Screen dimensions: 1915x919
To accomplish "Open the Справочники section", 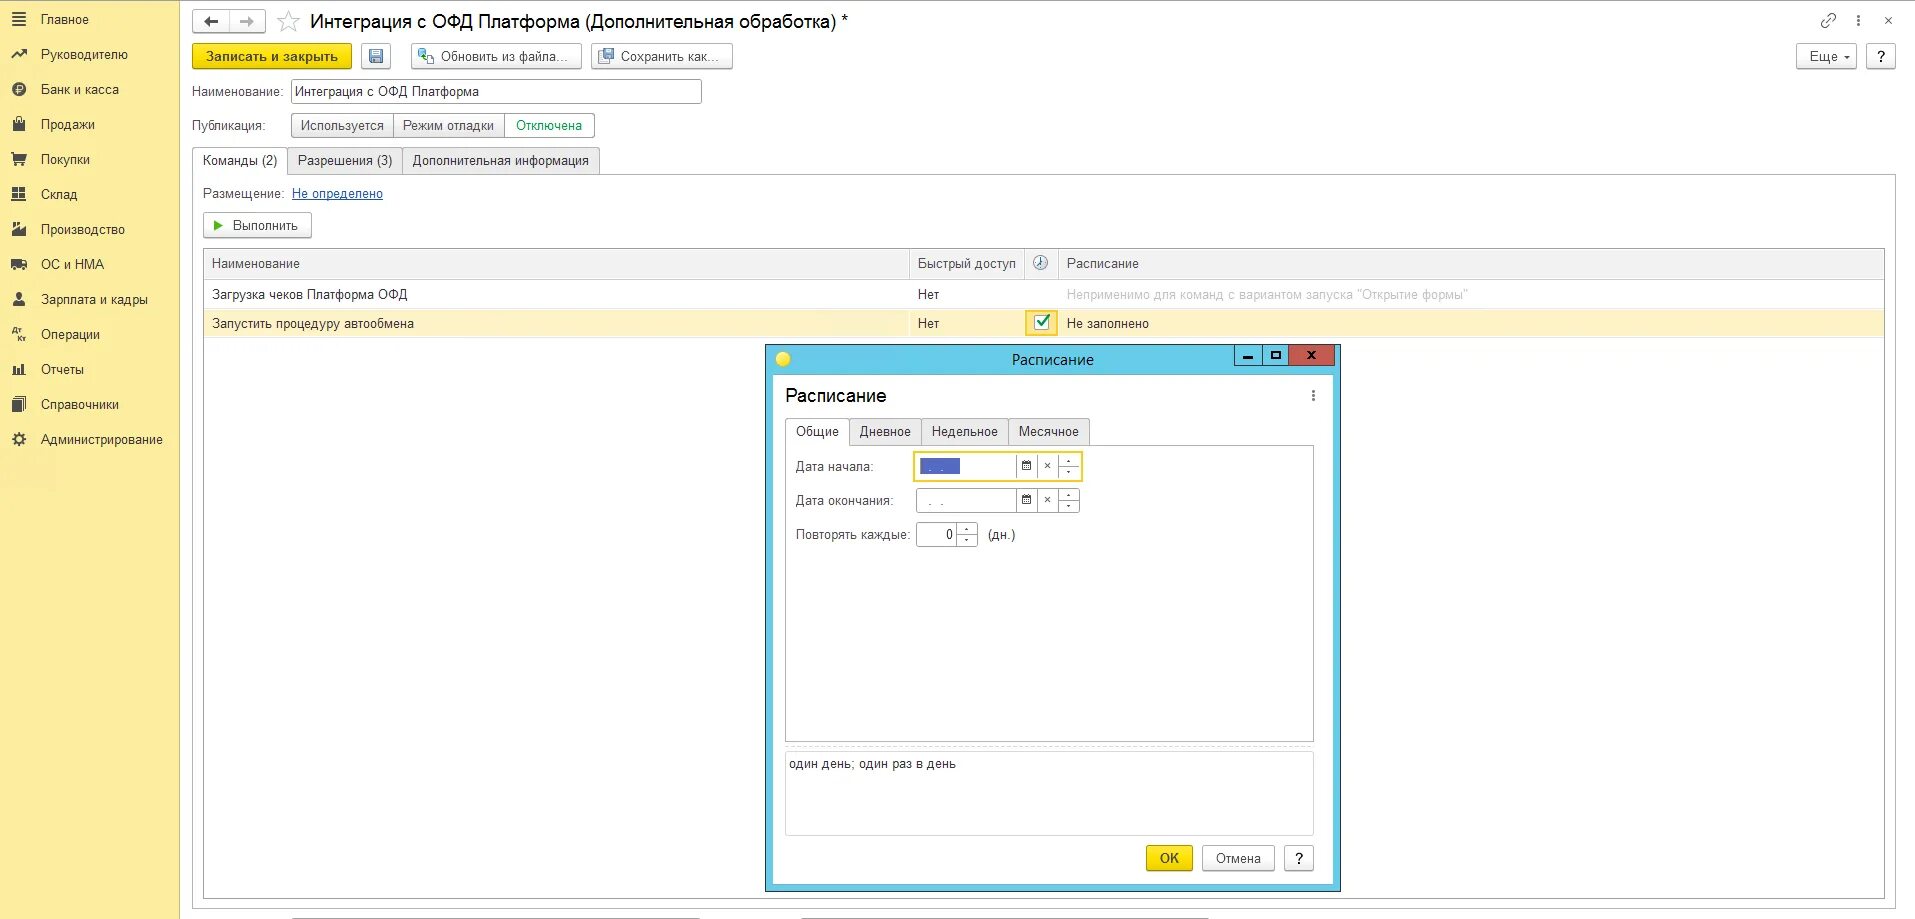I will 80,404.
